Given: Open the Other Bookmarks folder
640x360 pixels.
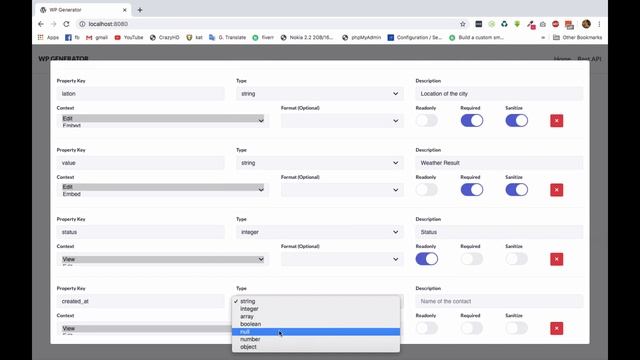Looking at the screenshot, I should point(577,38).
